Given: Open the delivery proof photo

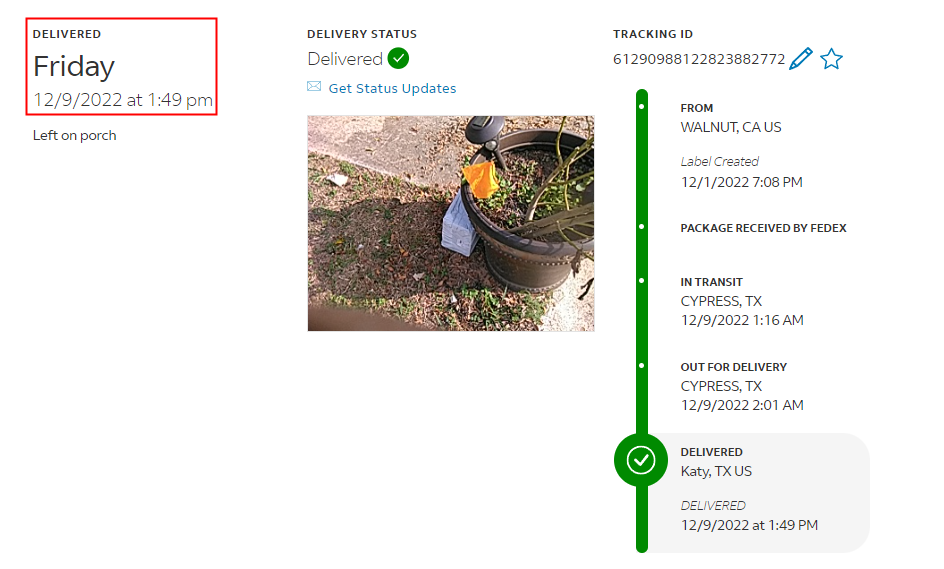Looking at the screenshot, I should [x=451, y=223].
